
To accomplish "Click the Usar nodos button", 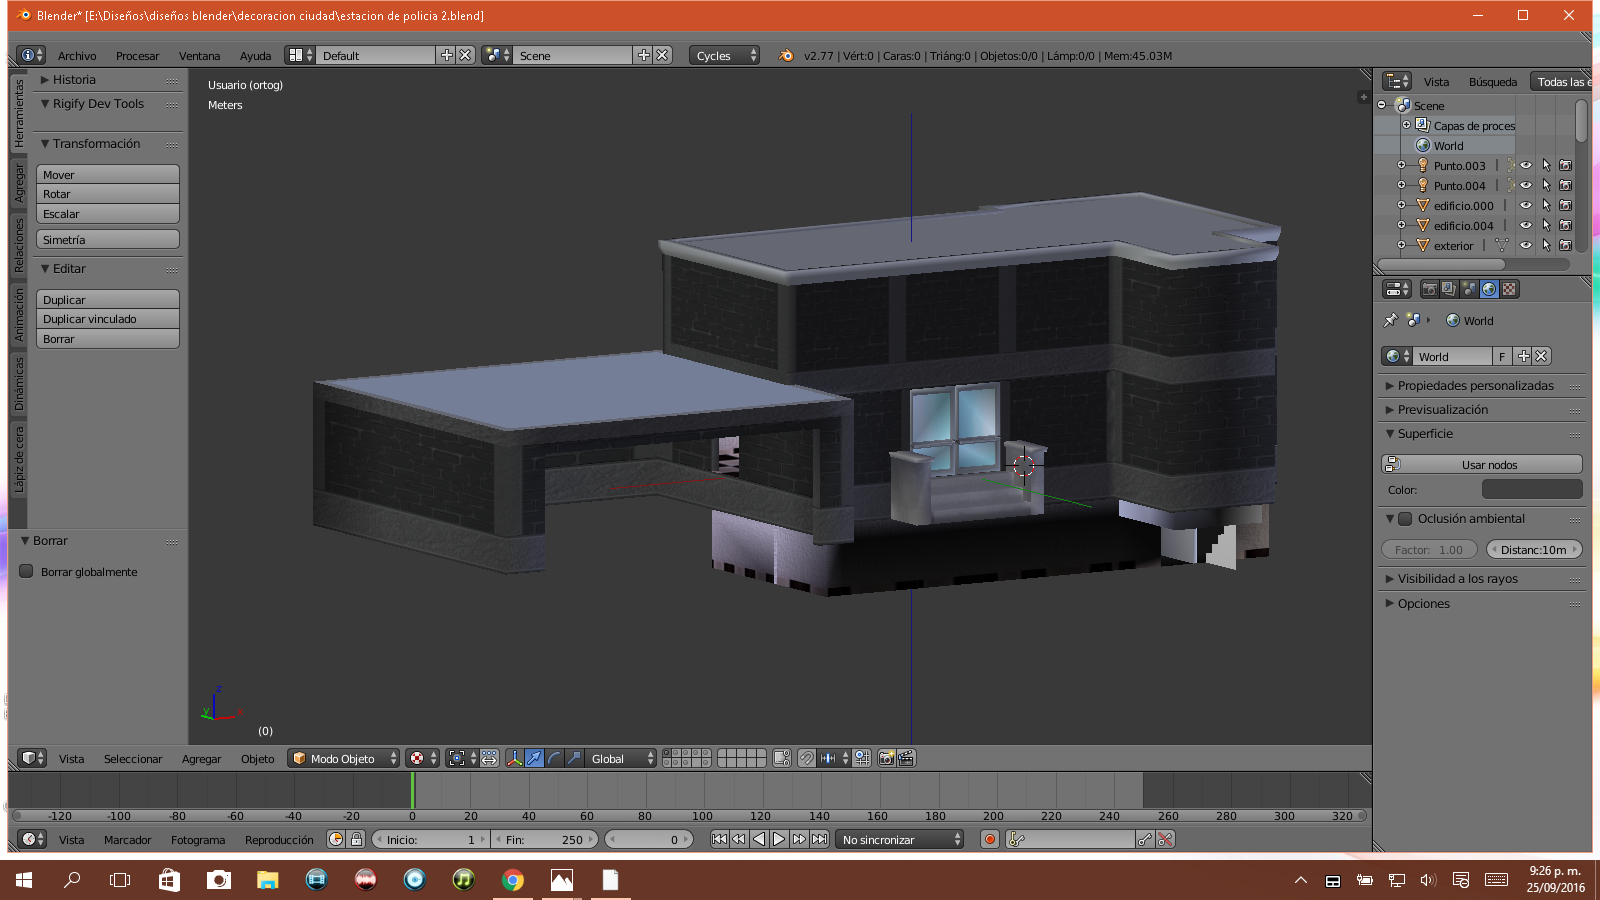I will [1488, 465].
